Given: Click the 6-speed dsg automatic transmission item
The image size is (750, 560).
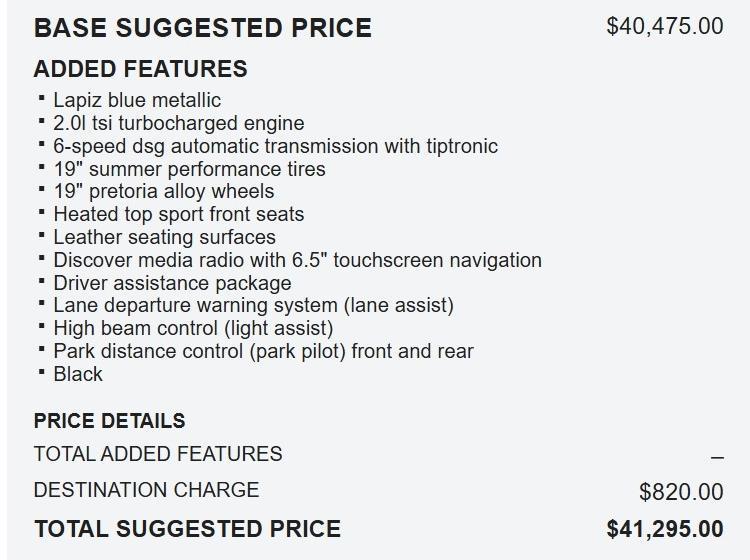Looking at the screenshot, I should pos(275,146).
